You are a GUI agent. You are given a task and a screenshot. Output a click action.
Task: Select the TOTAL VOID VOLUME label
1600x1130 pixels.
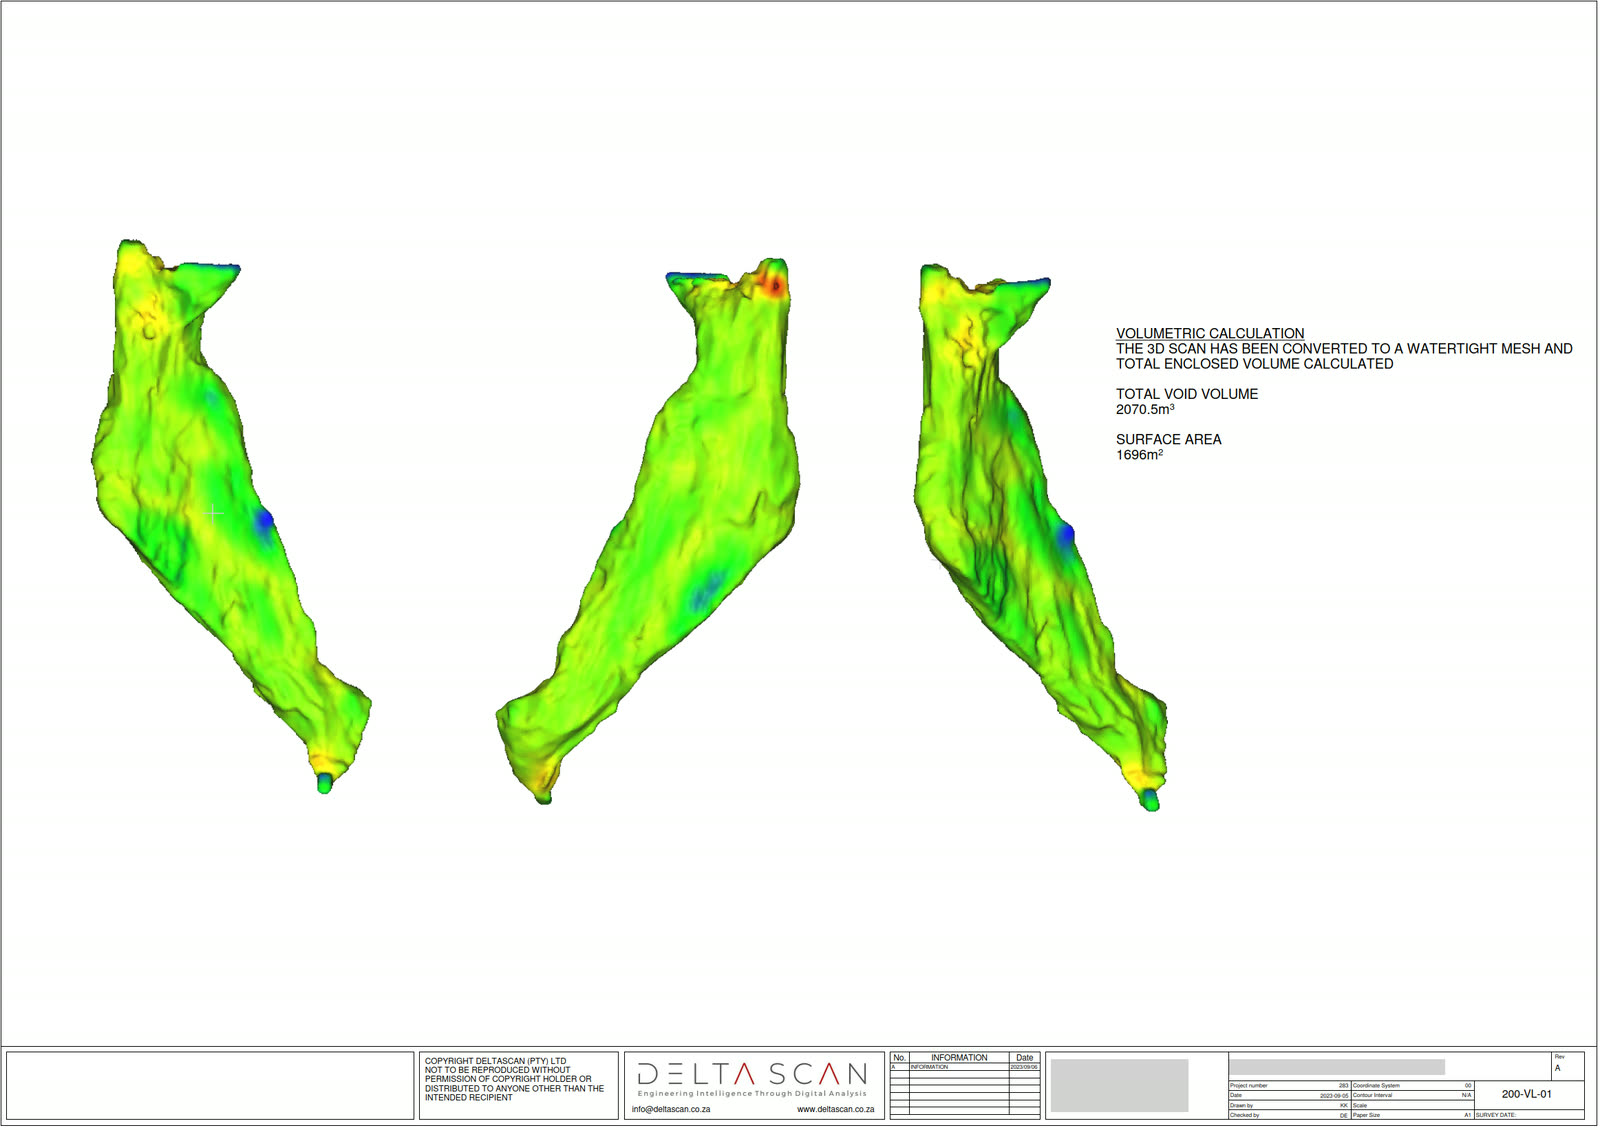click(1187, 394)
